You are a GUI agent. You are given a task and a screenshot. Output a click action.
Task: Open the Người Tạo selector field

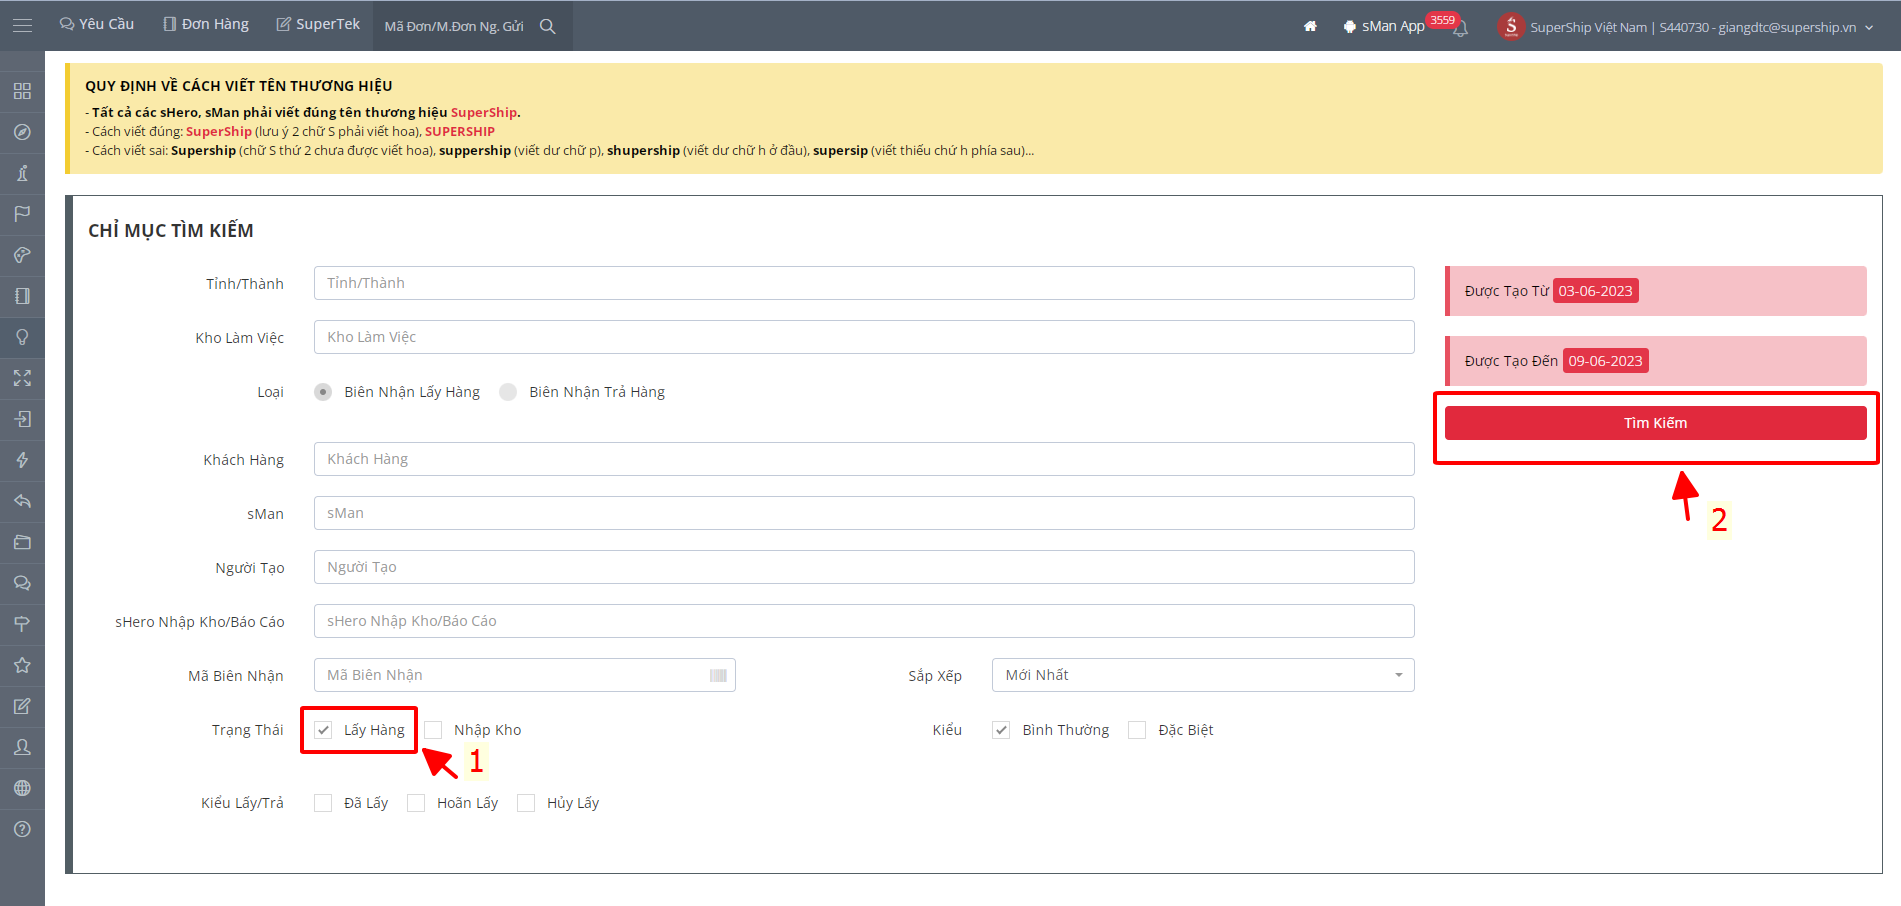[x=864, y=567]
